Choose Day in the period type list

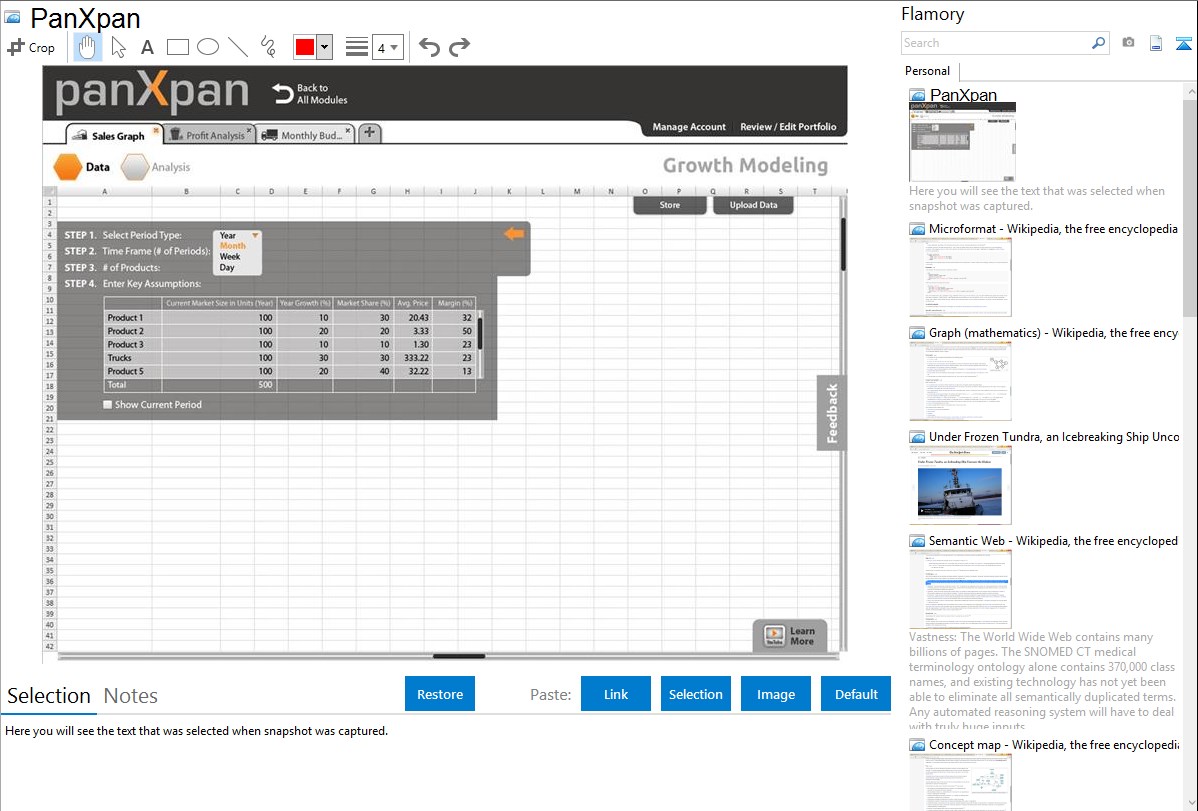pos(227,268)
